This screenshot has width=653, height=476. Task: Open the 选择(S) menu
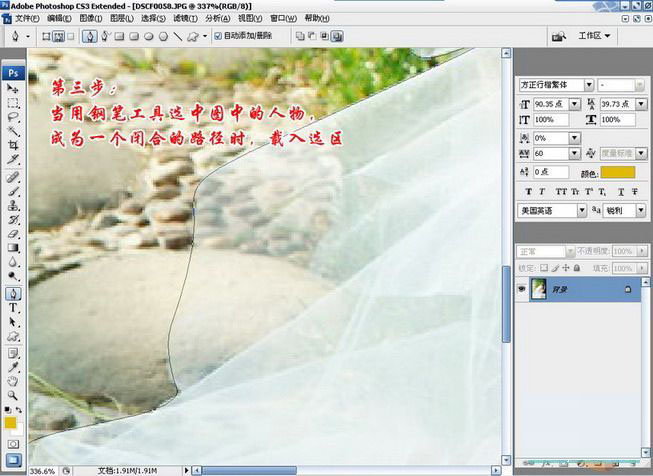click(x=153, y=18)
